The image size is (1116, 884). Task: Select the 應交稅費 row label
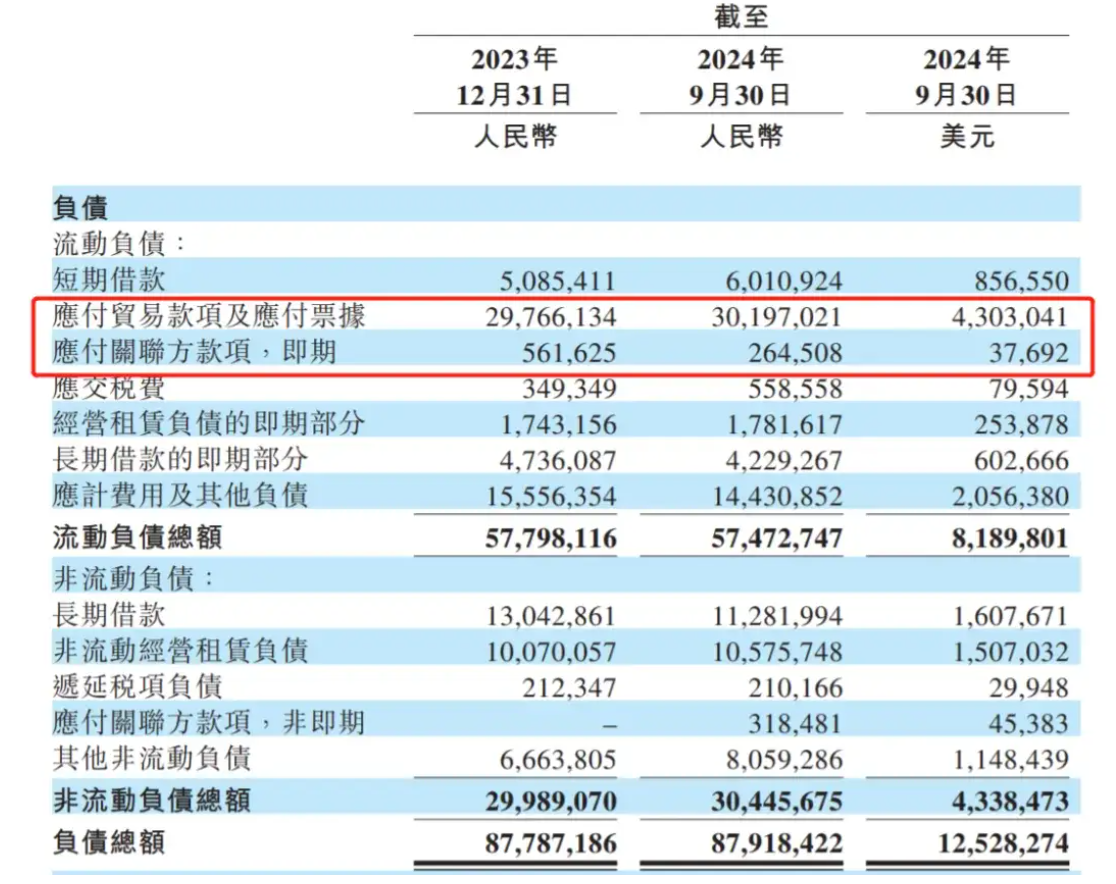click(x=109, y=387)
